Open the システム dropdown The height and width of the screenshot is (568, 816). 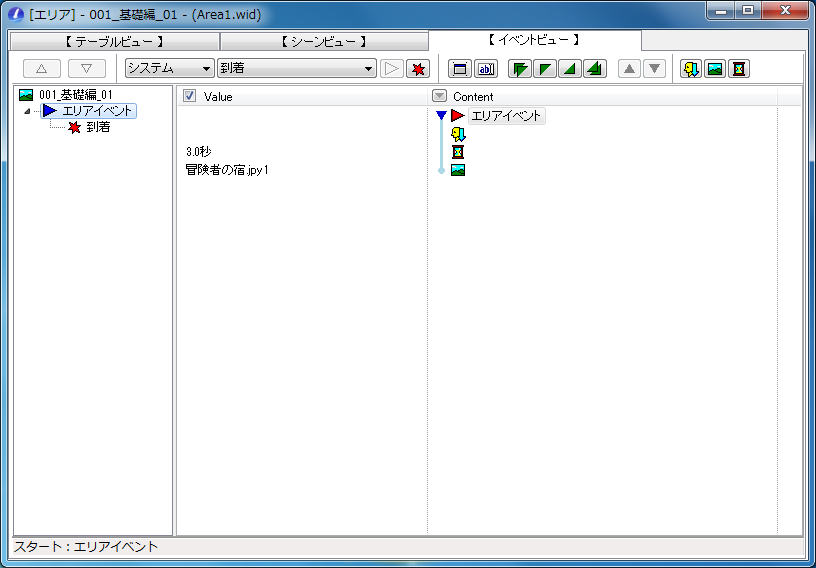tap(170, 68)
